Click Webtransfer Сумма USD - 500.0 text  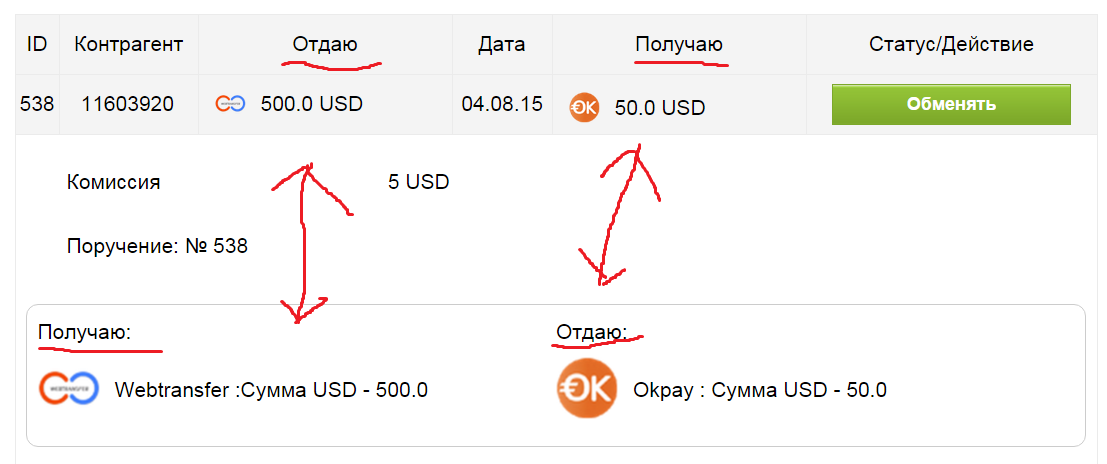[x=271, y=390]
